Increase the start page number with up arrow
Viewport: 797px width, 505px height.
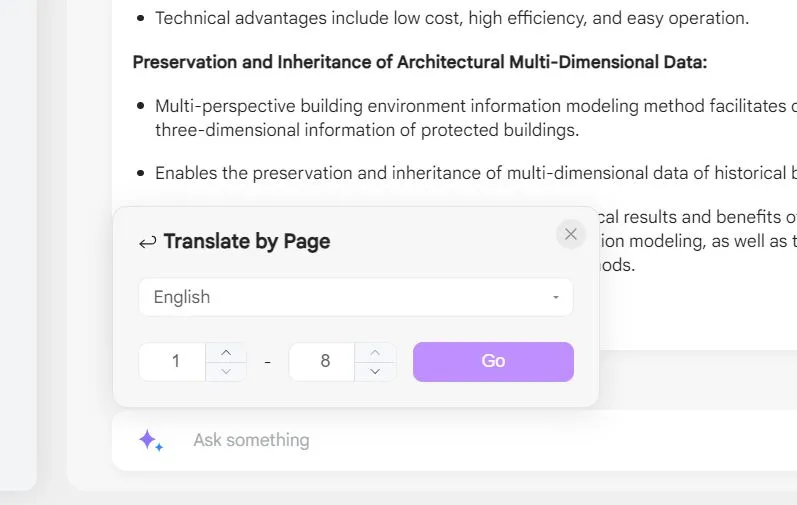point(226,352)
